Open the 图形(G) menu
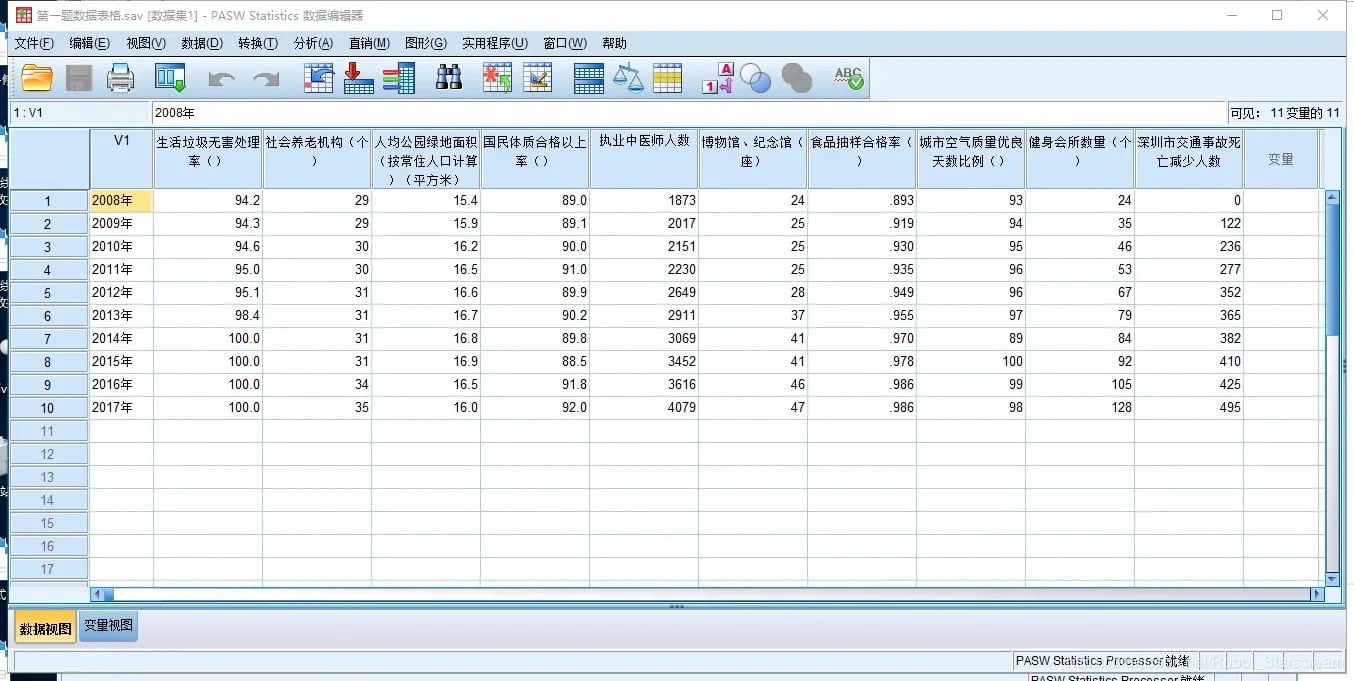The image size is (1354, 681). 425,43
